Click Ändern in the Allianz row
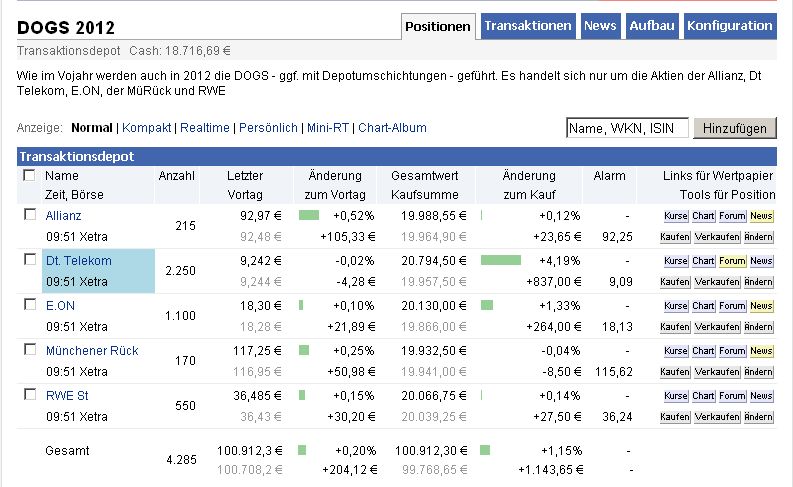Viewport: 793px width, 487px height. point(759,237)
